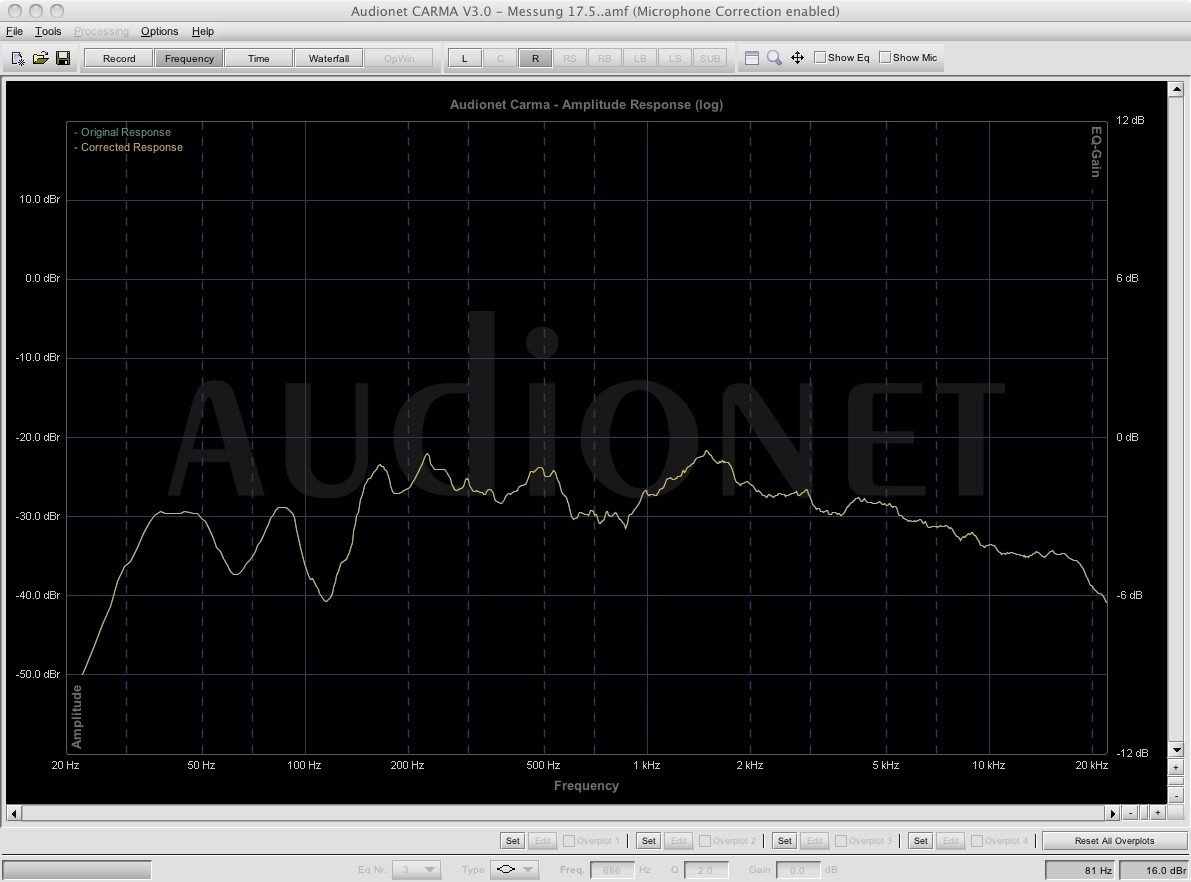Click horizontal zoom minus button

pos(1130,813)
